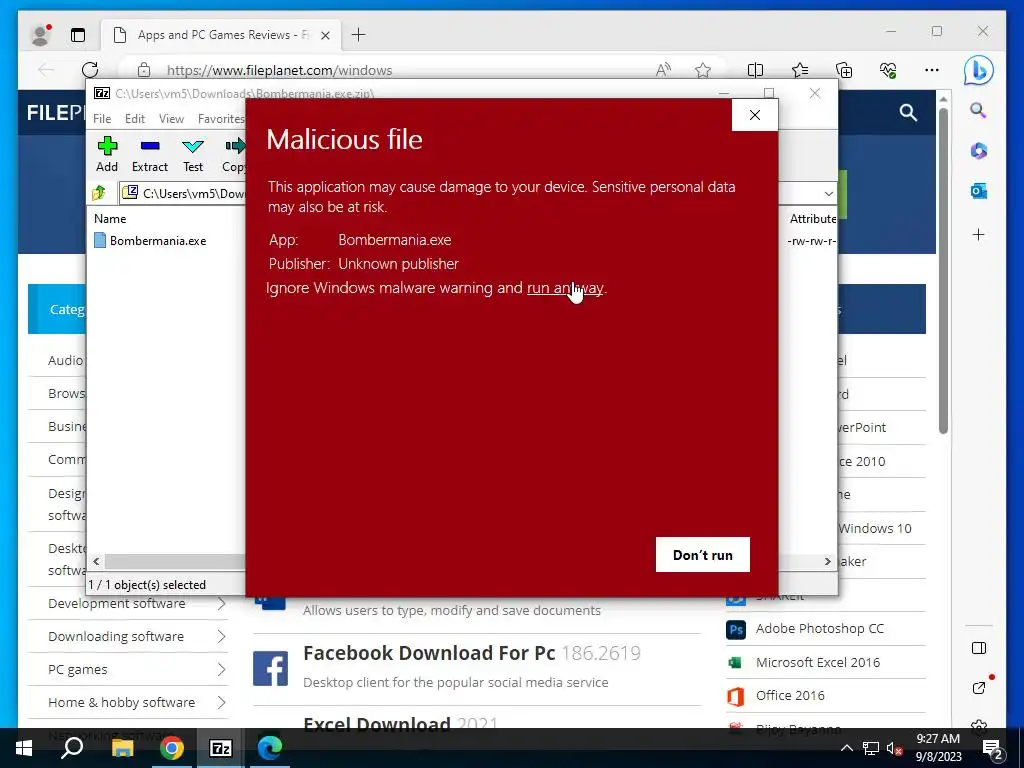The image size is (1024, 768).
Task: Select the Apps and PC Games Reviews tab
Action: point(221,35)
